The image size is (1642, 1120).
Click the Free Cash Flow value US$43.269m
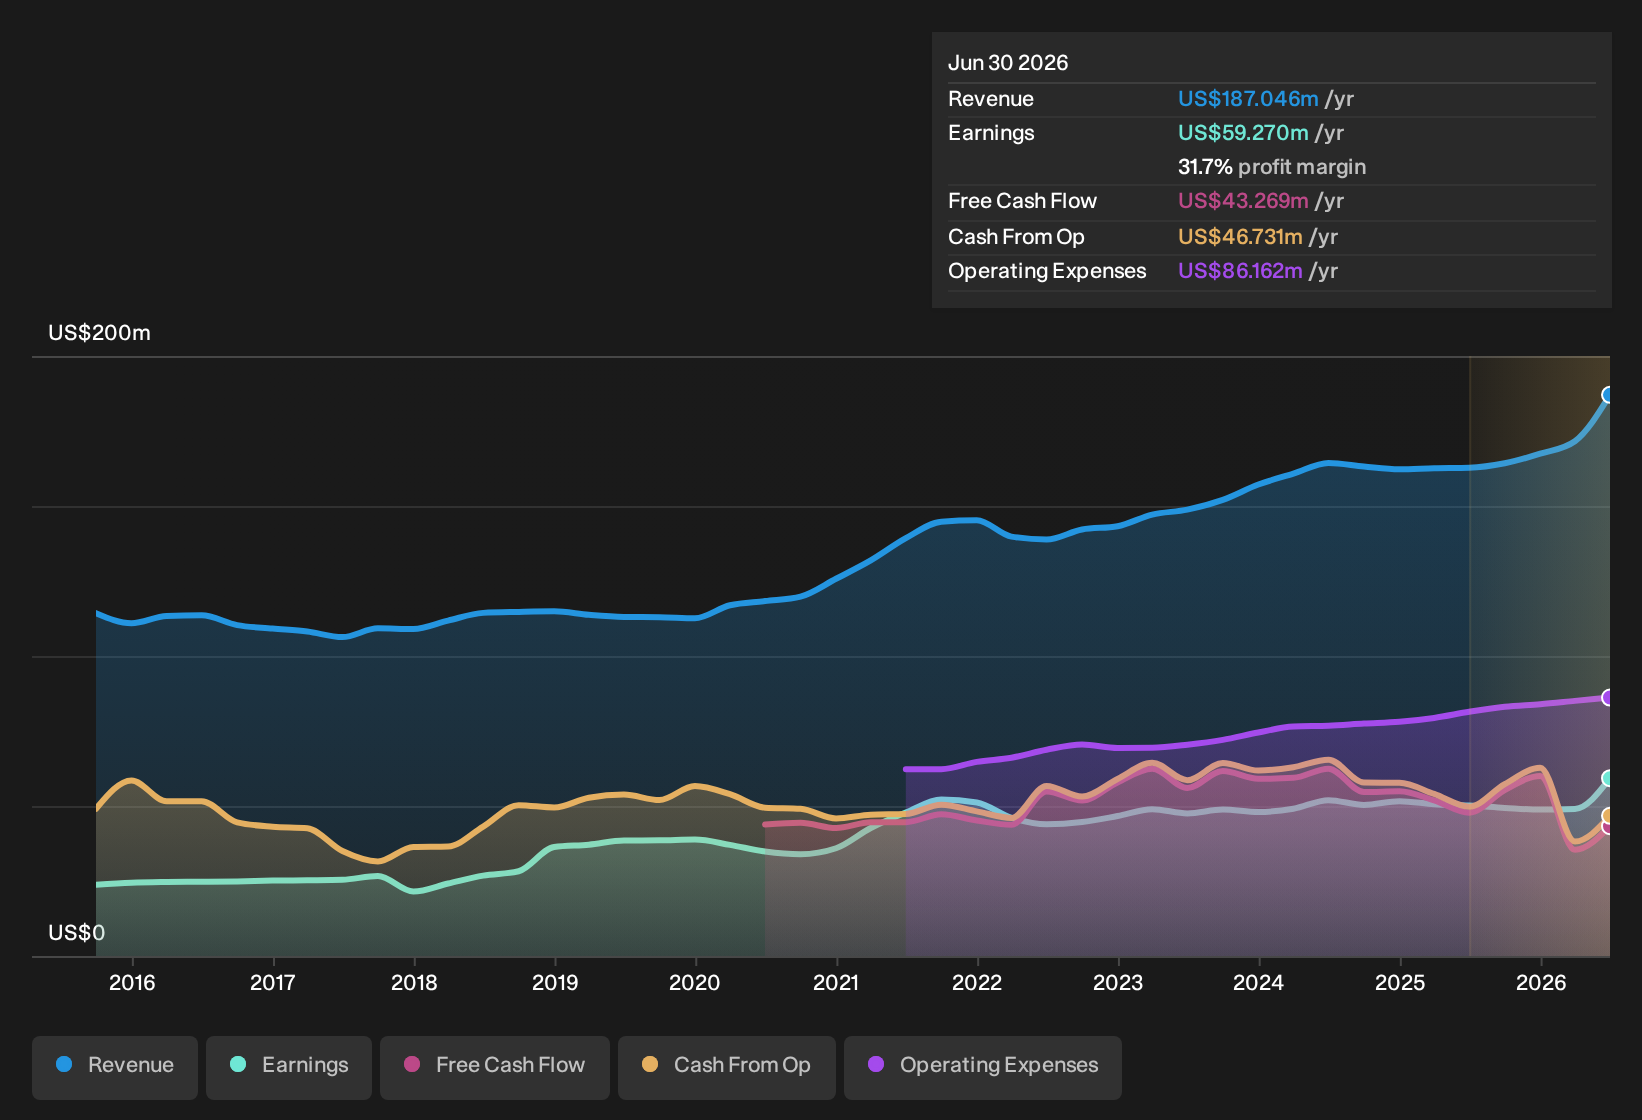[1243, 201]
